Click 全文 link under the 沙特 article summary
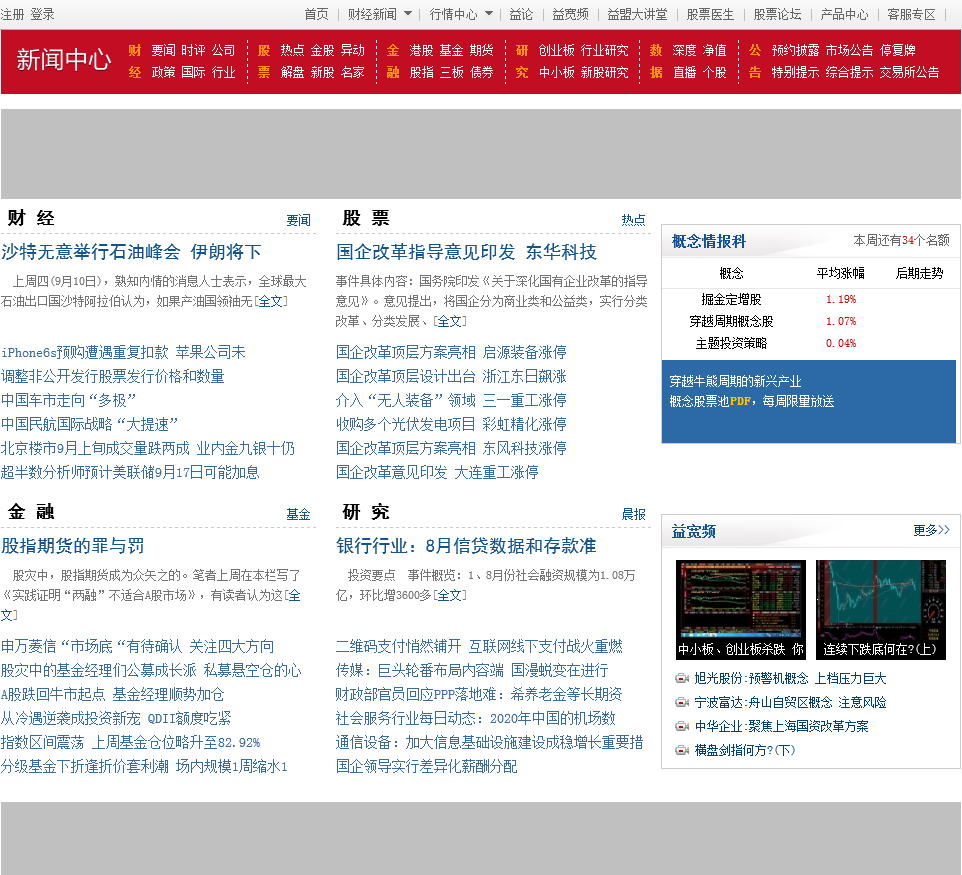This screenshot has height=875, width=962. pos(271,301)
